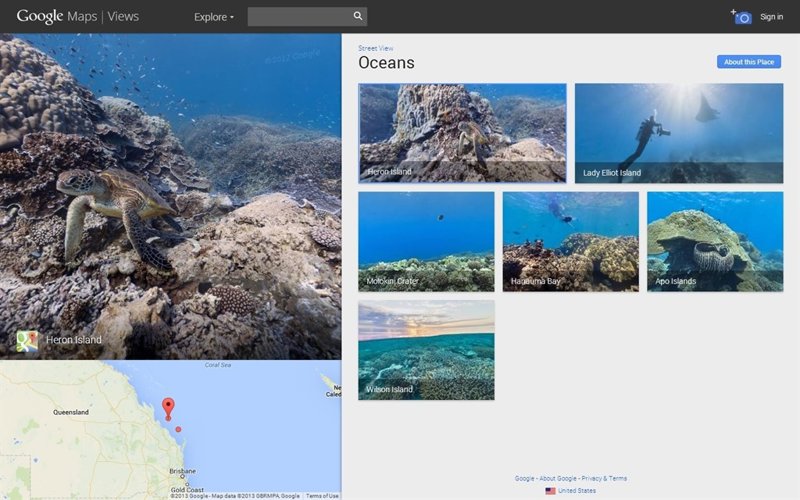Type in the top search field
This screenshot has width=800, height=500.
[298, 17]
